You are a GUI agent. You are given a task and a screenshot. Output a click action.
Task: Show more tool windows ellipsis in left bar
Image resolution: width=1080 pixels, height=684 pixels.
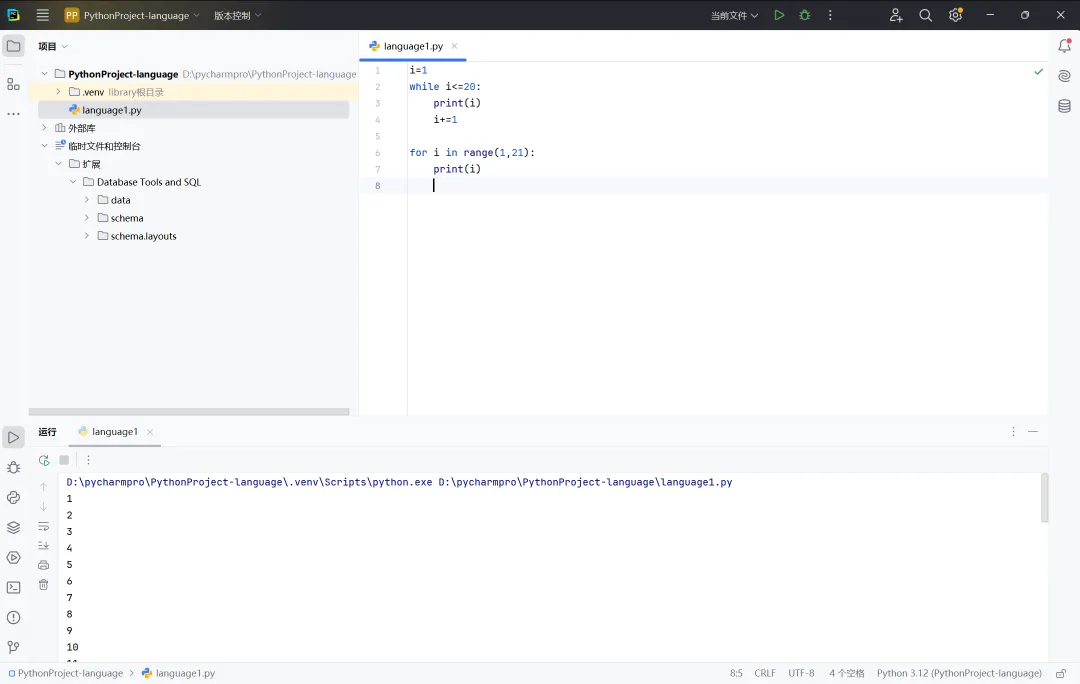(13, 114)
